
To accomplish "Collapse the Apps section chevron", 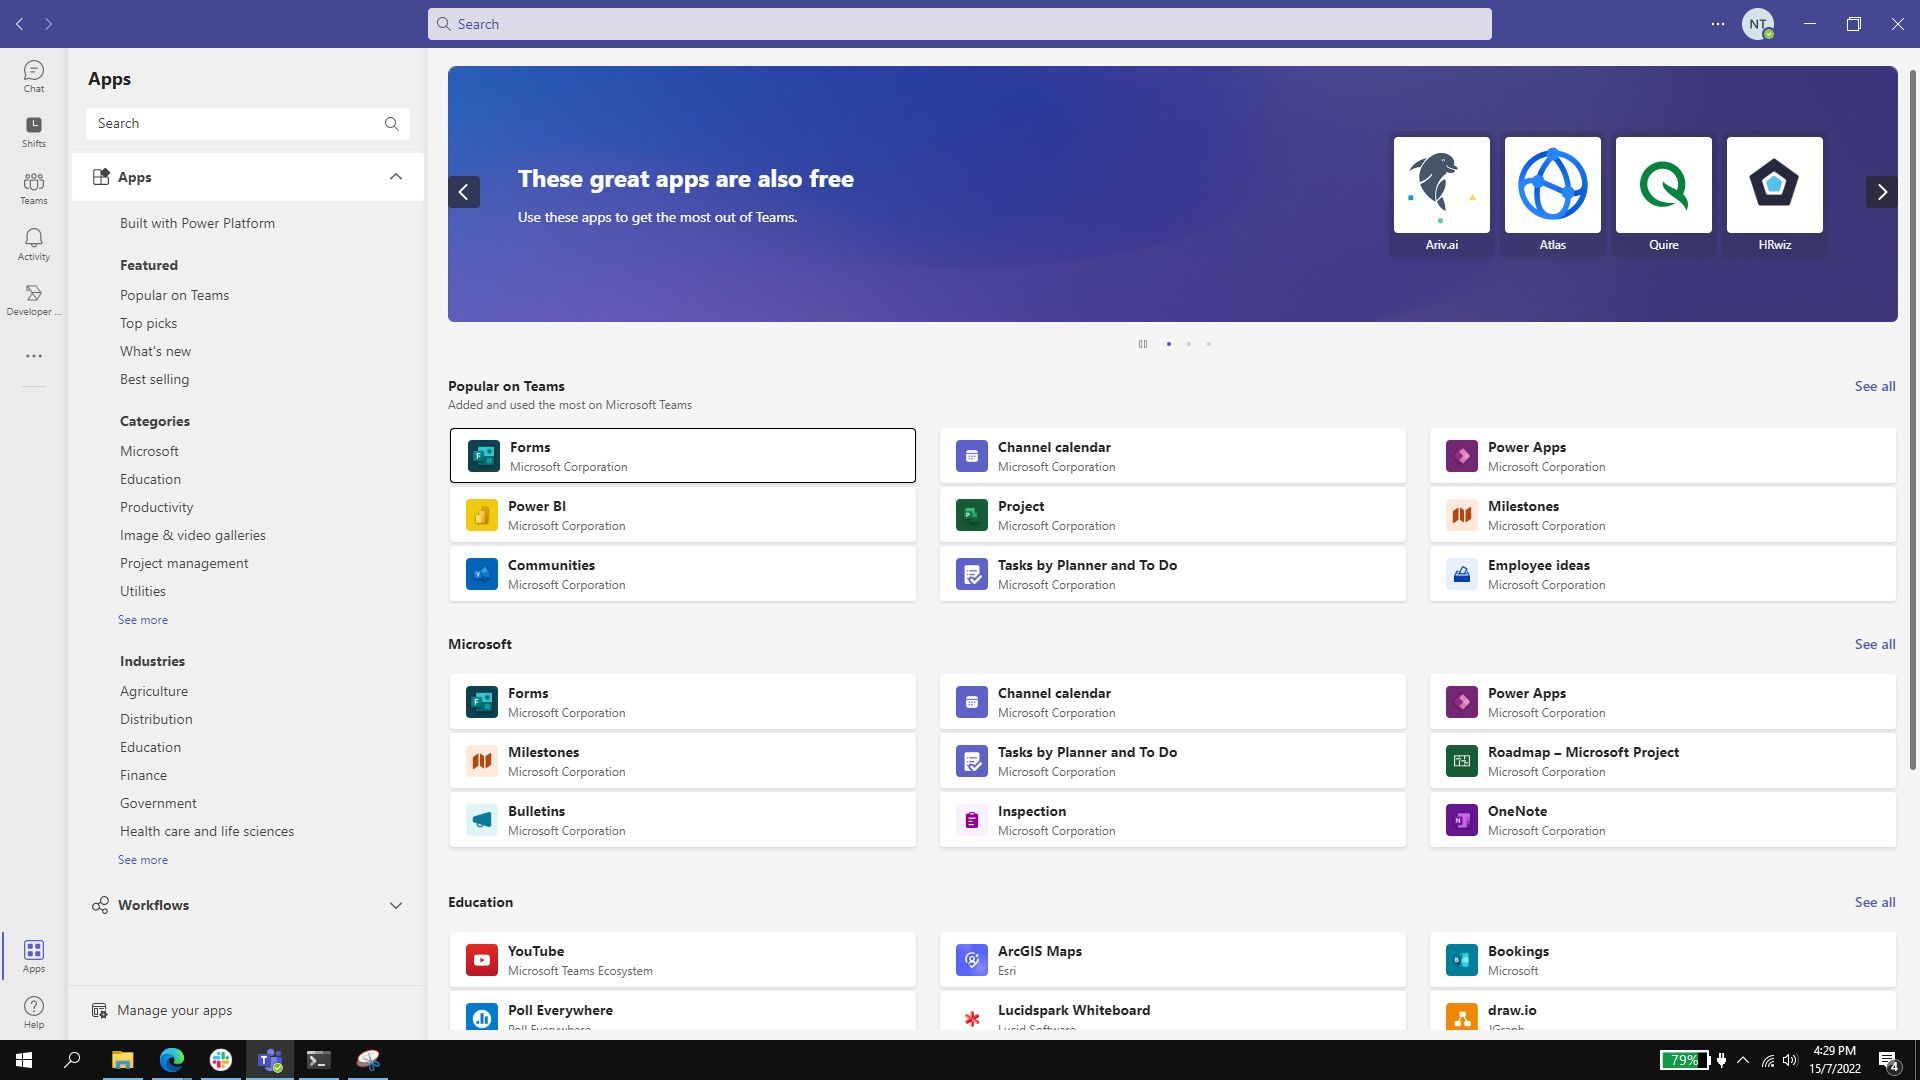I will tap(396, 177).
